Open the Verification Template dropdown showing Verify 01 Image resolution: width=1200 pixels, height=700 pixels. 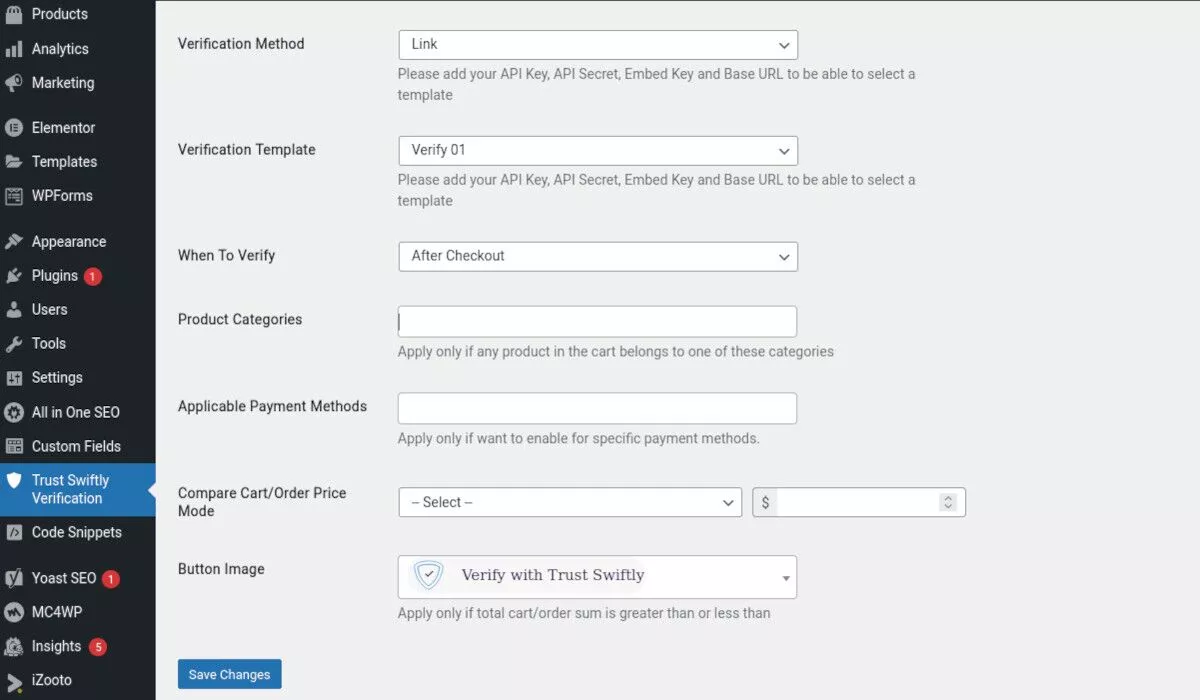click(598, 151)
